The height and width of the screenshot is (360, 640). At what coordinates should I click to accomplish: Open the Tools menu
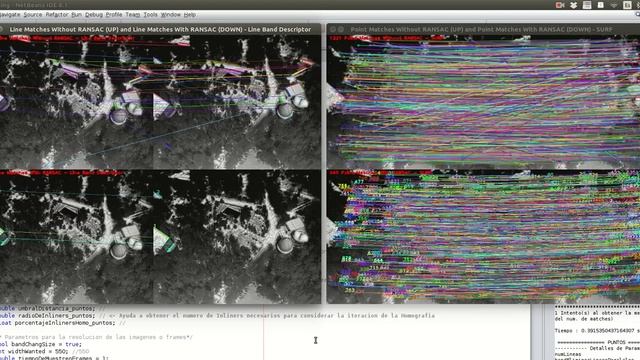pos(150,15)
